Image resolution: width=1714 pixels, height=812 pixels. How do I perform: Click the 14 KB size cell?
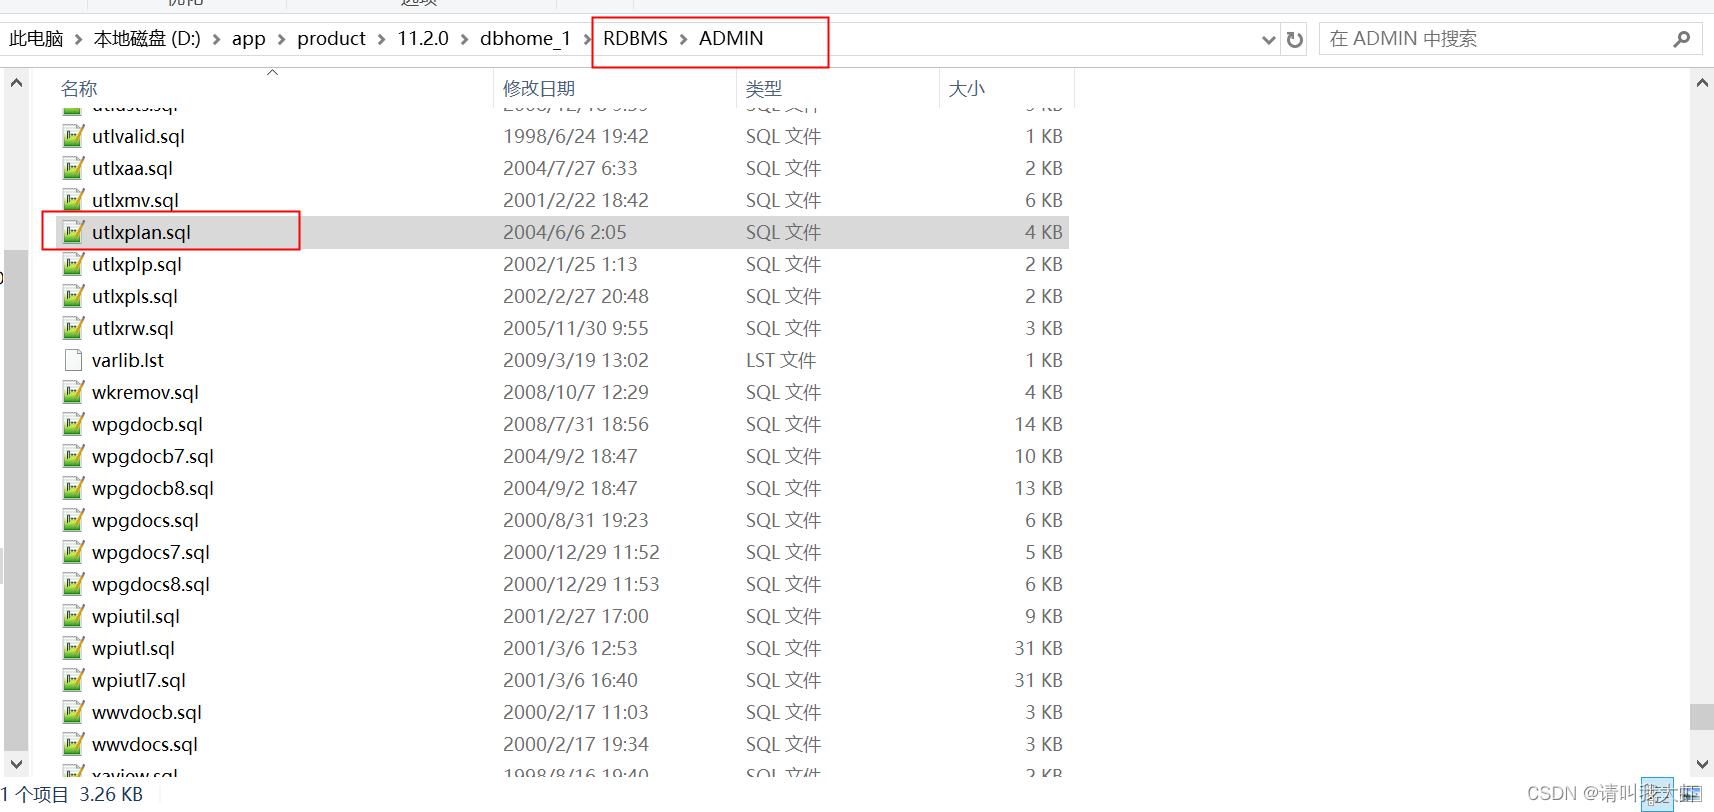click(x=1039, y=424)
